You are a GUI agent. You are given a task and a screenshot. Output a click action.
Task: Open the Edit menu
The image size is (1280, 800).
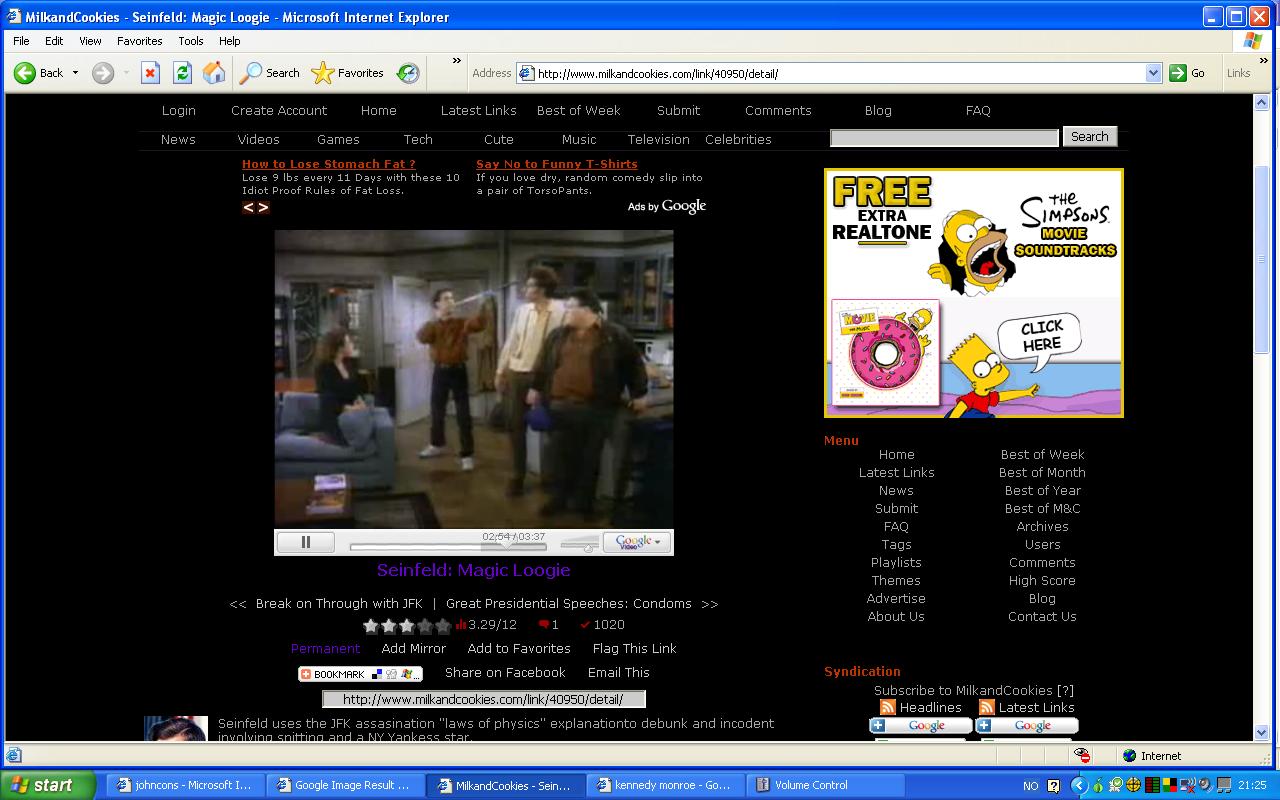[54, 41]
